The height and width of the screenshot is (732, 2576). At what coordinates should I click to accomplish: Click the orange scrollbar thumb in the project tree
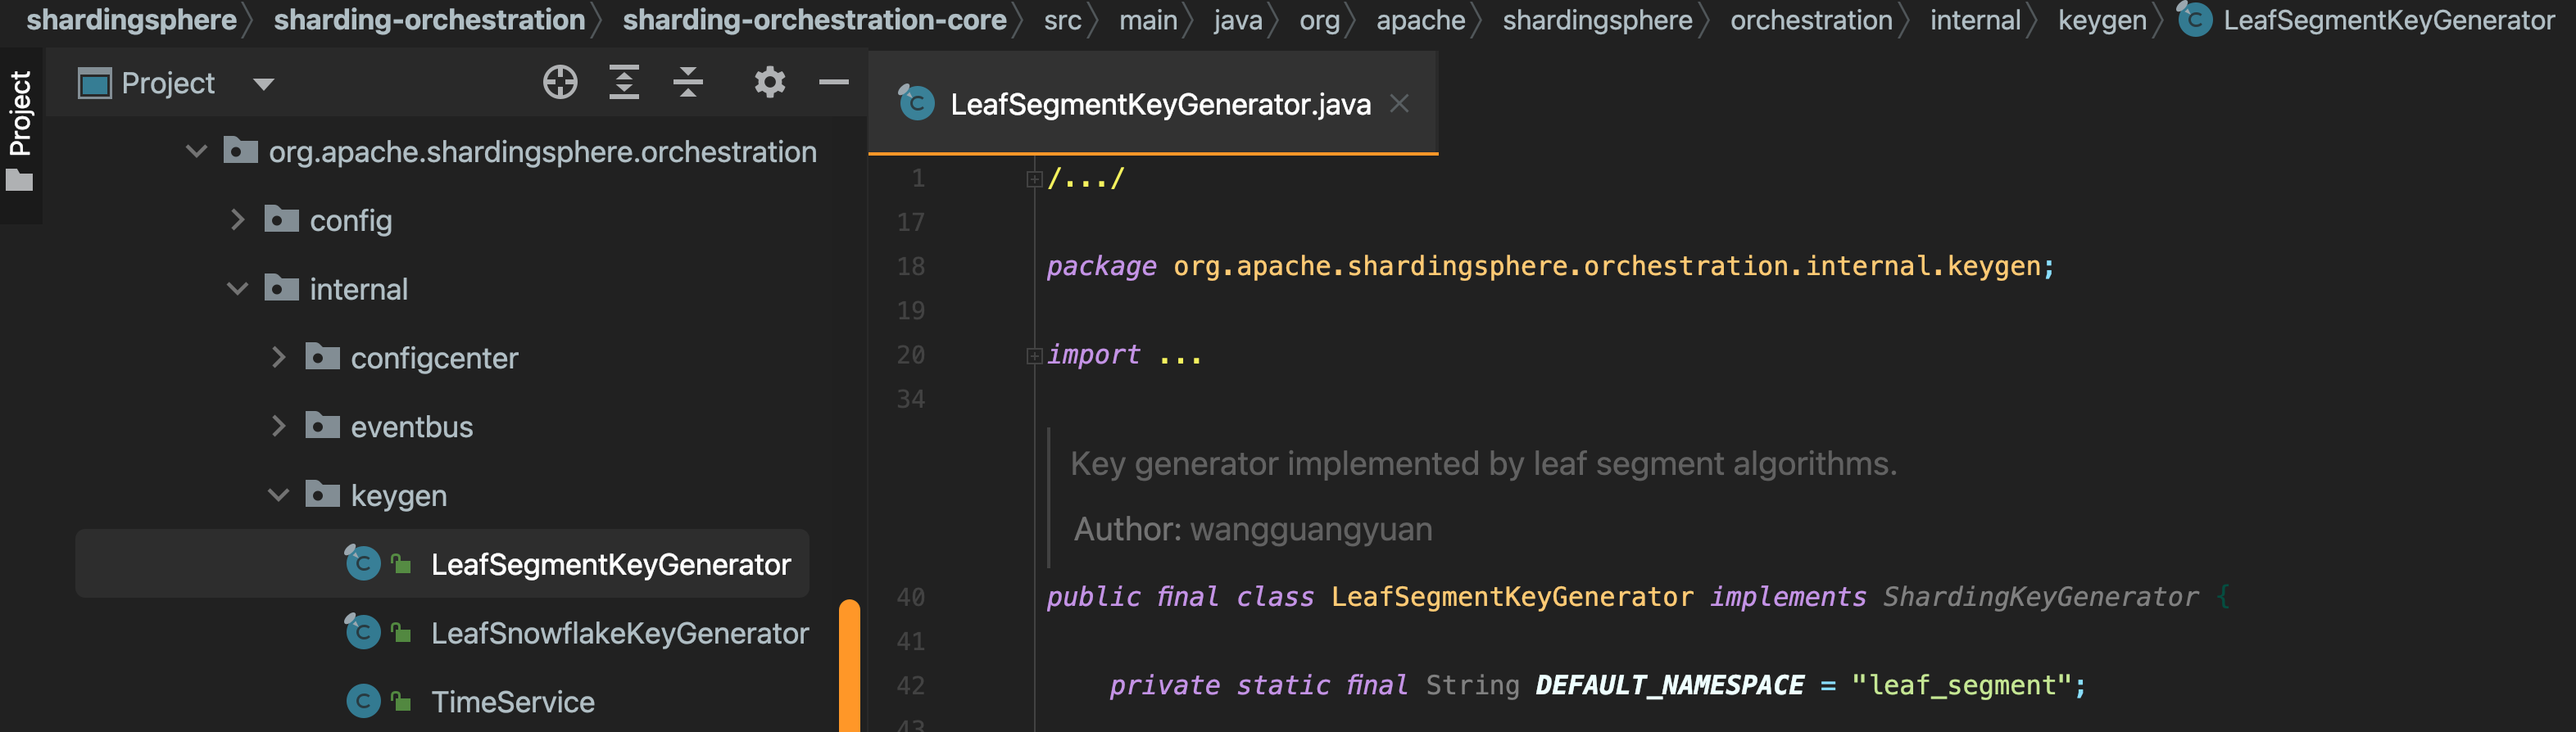pyautogui.click(x=849, y=665)
